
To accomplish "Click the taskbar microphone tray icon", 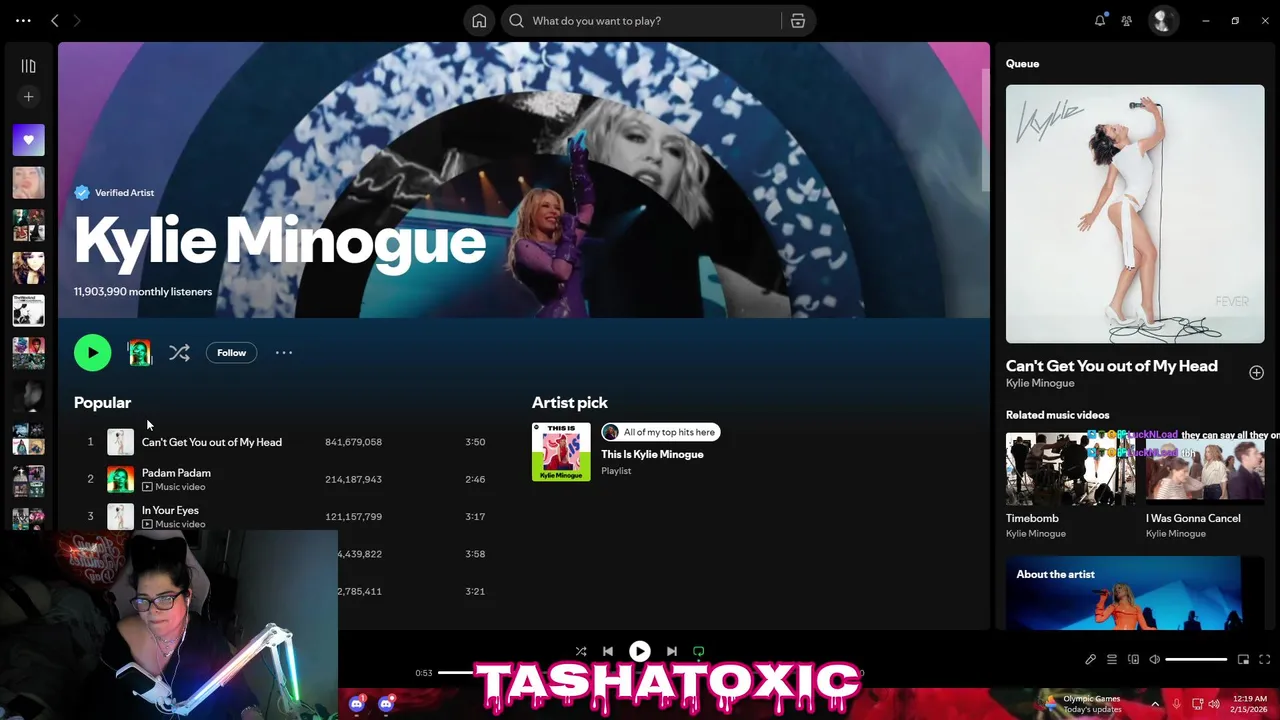I will [x=1177, y=704].
